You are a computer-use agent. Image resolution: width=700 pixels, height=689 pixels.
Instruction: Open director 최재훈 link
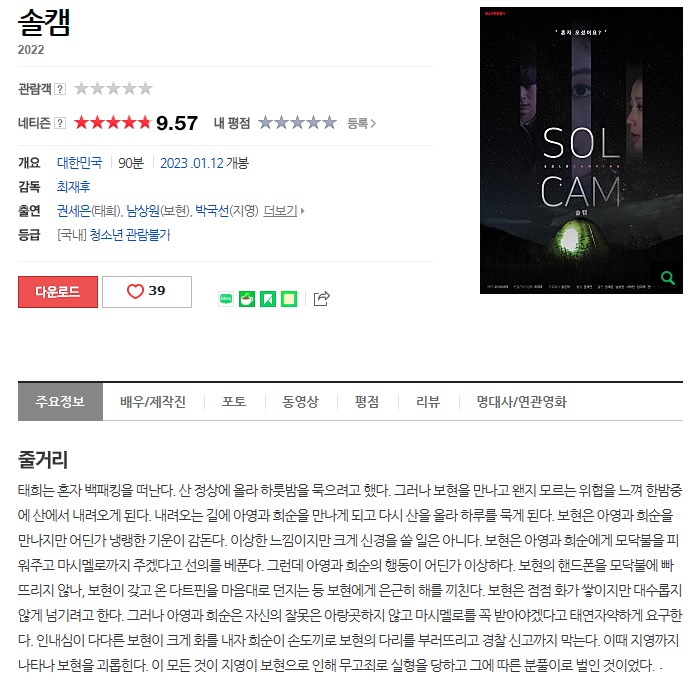[74, 187]
